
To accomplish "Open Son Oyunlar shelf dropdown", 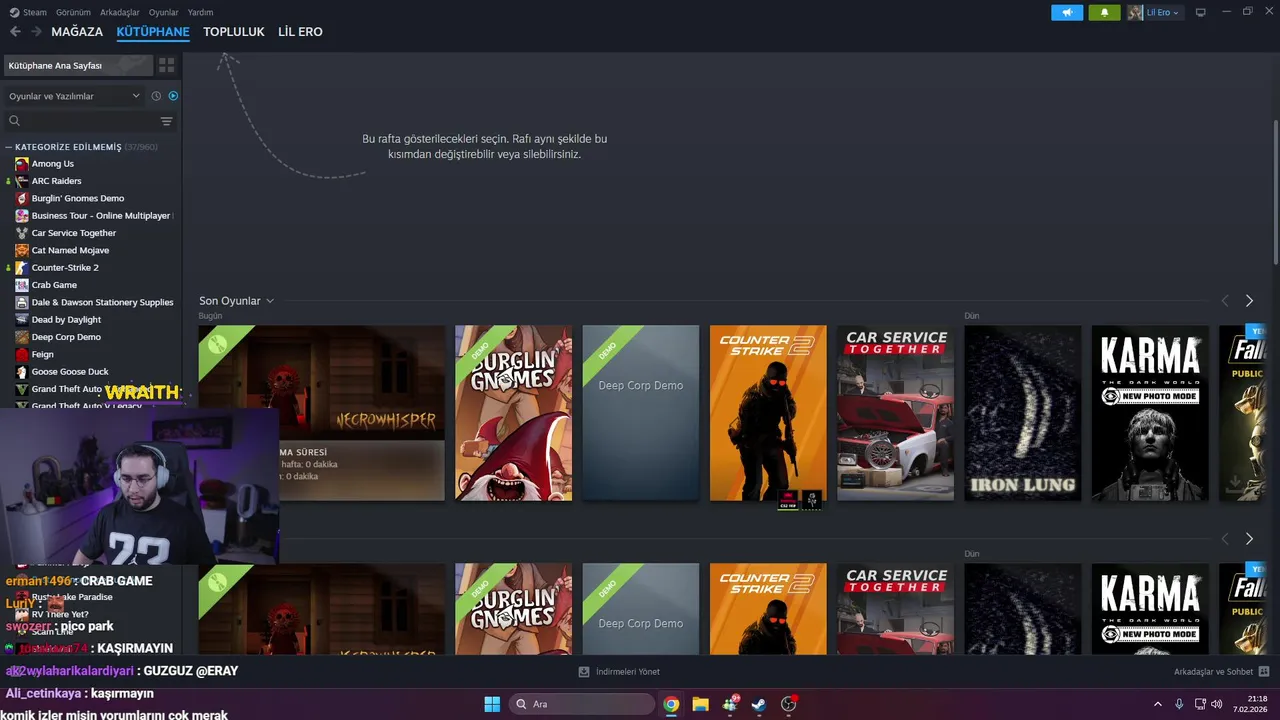I will click(270, 301).
